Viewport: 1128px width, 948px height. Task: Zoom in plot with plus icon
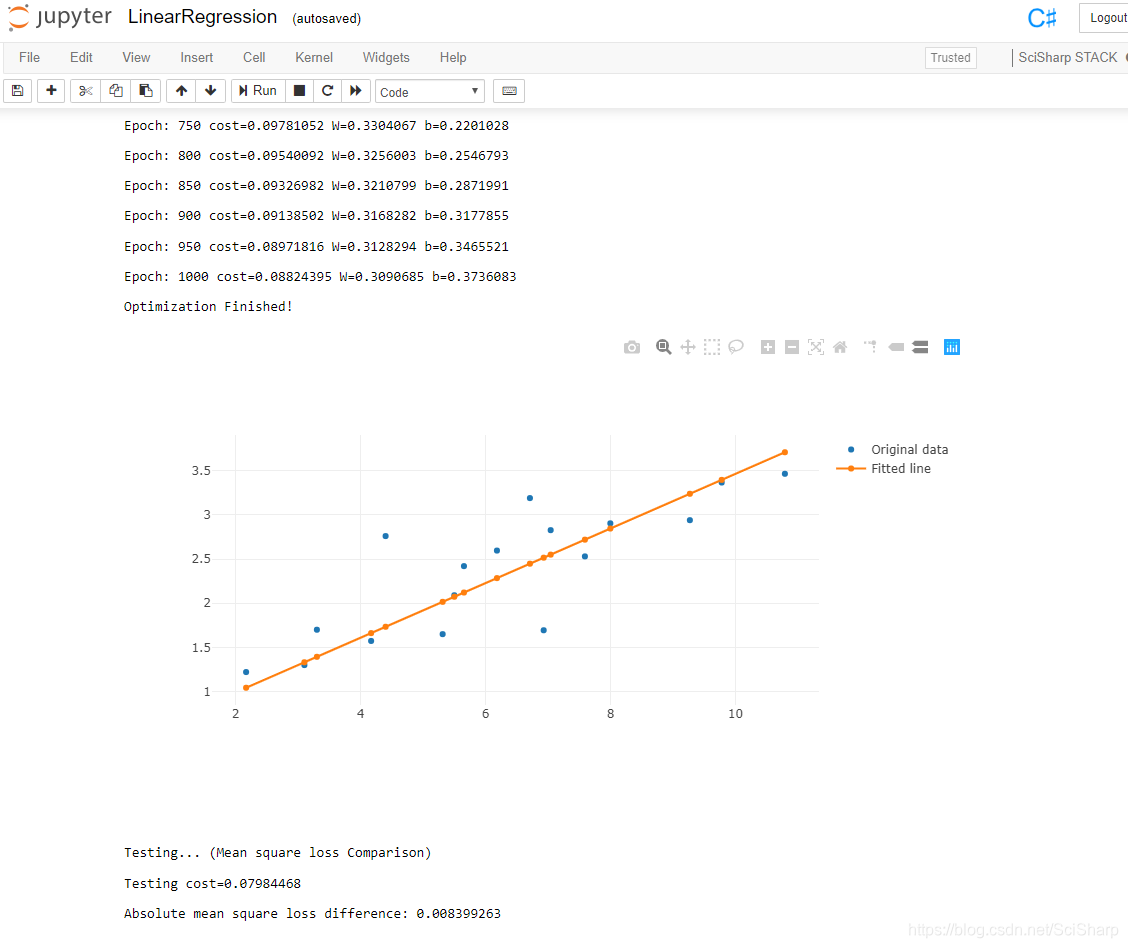pos(768,347)
